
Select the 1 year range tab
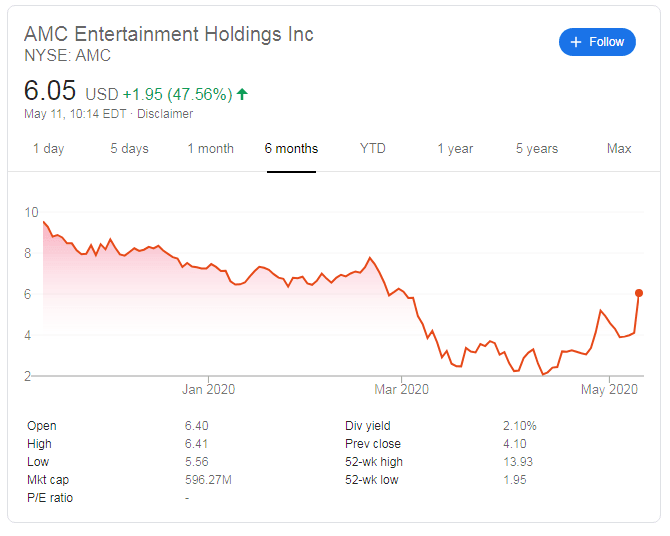point(455,149)
